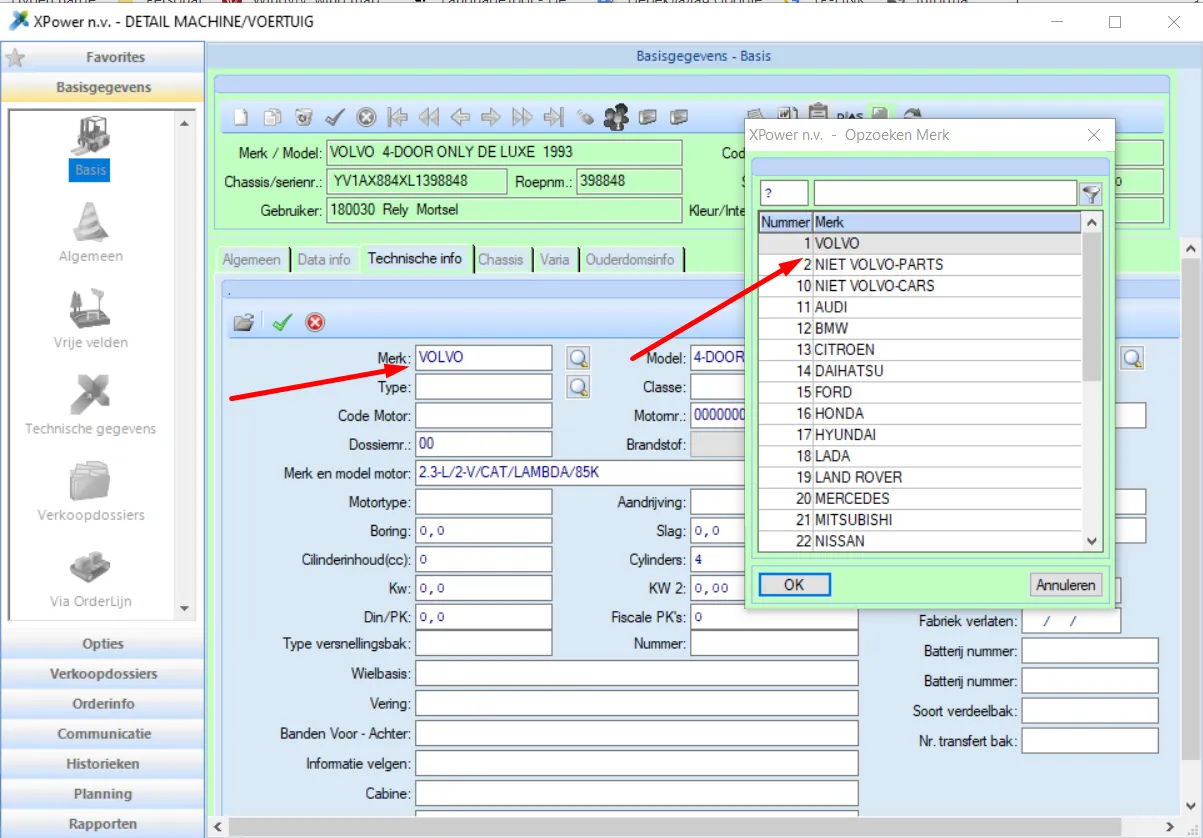Click the computer mouse toolbar icon
This screenshot has height=838, width=1203.
[585, 118]
